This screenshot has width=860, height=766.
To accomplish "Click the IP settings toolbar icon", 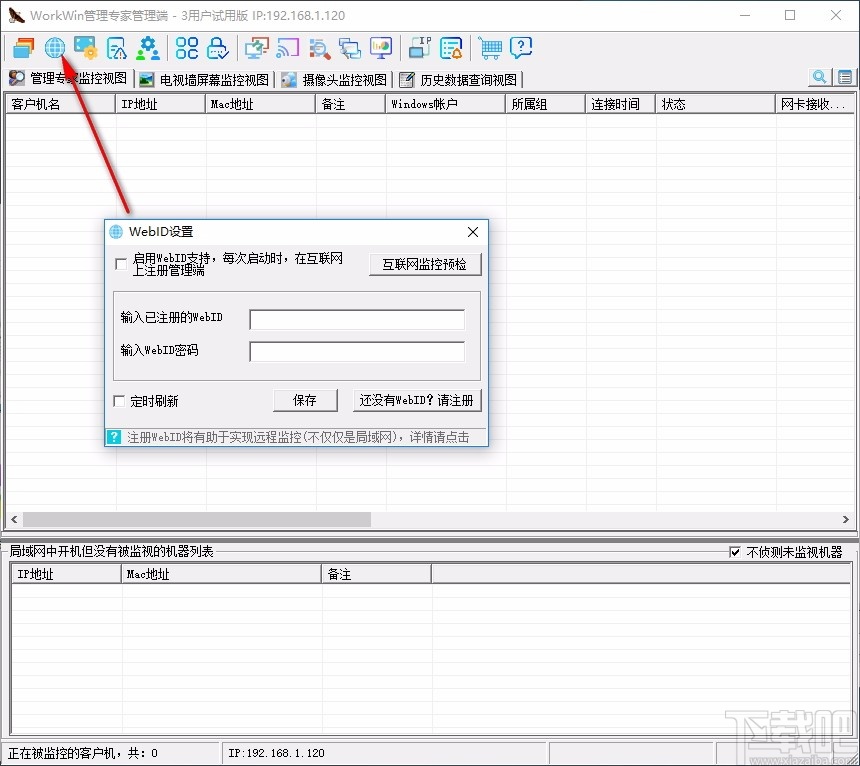I will pyautogui.click(x=418, y=46).
